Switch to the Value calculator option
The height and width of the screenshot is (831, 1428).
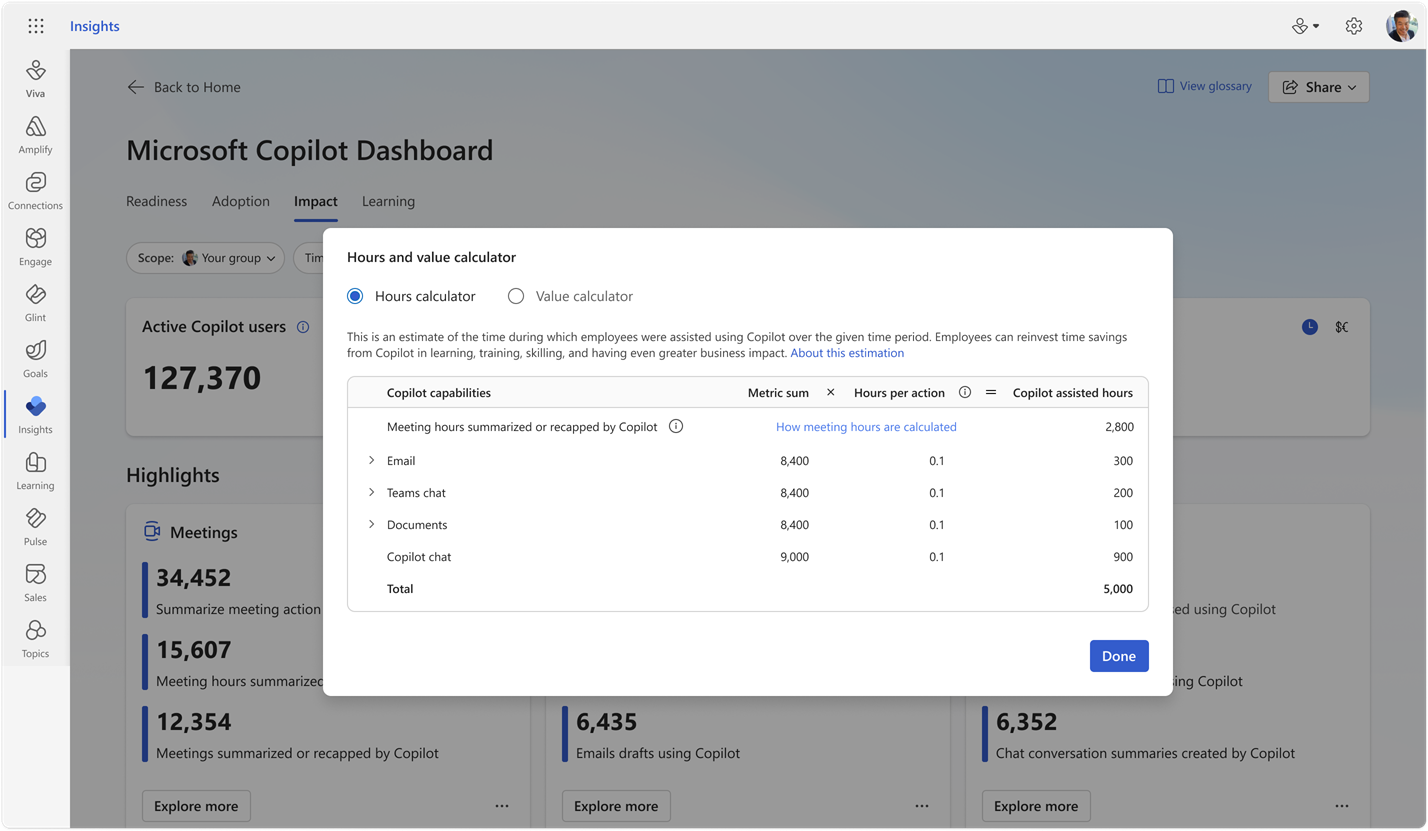click(x=516, y=296)
